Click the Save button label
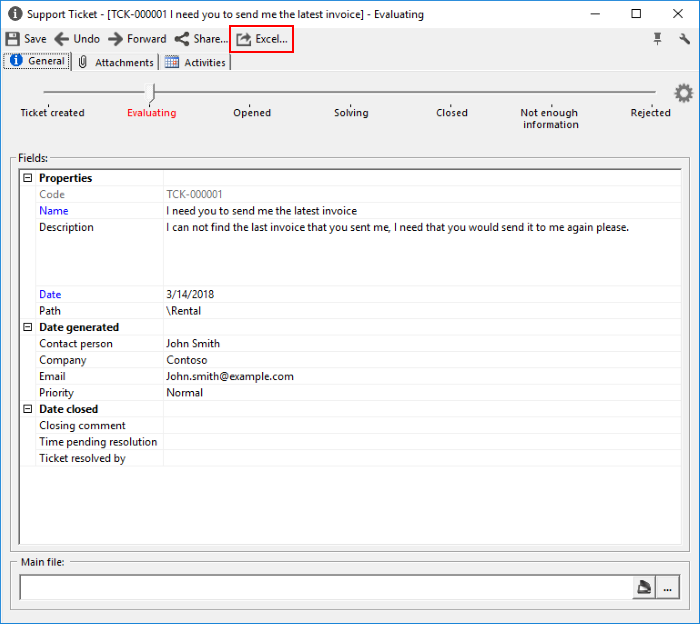This screenshot has height=624, width=700. point(35,39)
